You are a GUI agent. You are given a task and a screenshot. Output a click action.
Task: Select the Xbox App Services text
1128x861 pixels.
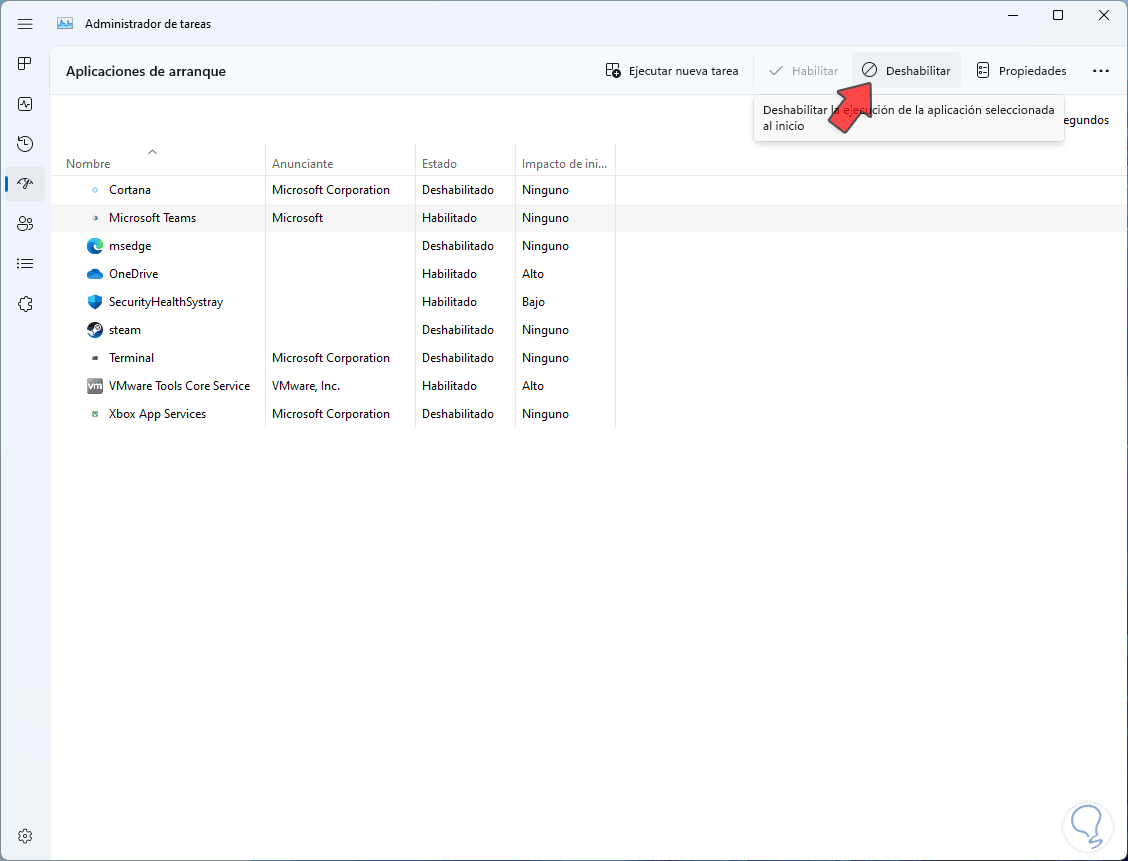pos(158,414)
